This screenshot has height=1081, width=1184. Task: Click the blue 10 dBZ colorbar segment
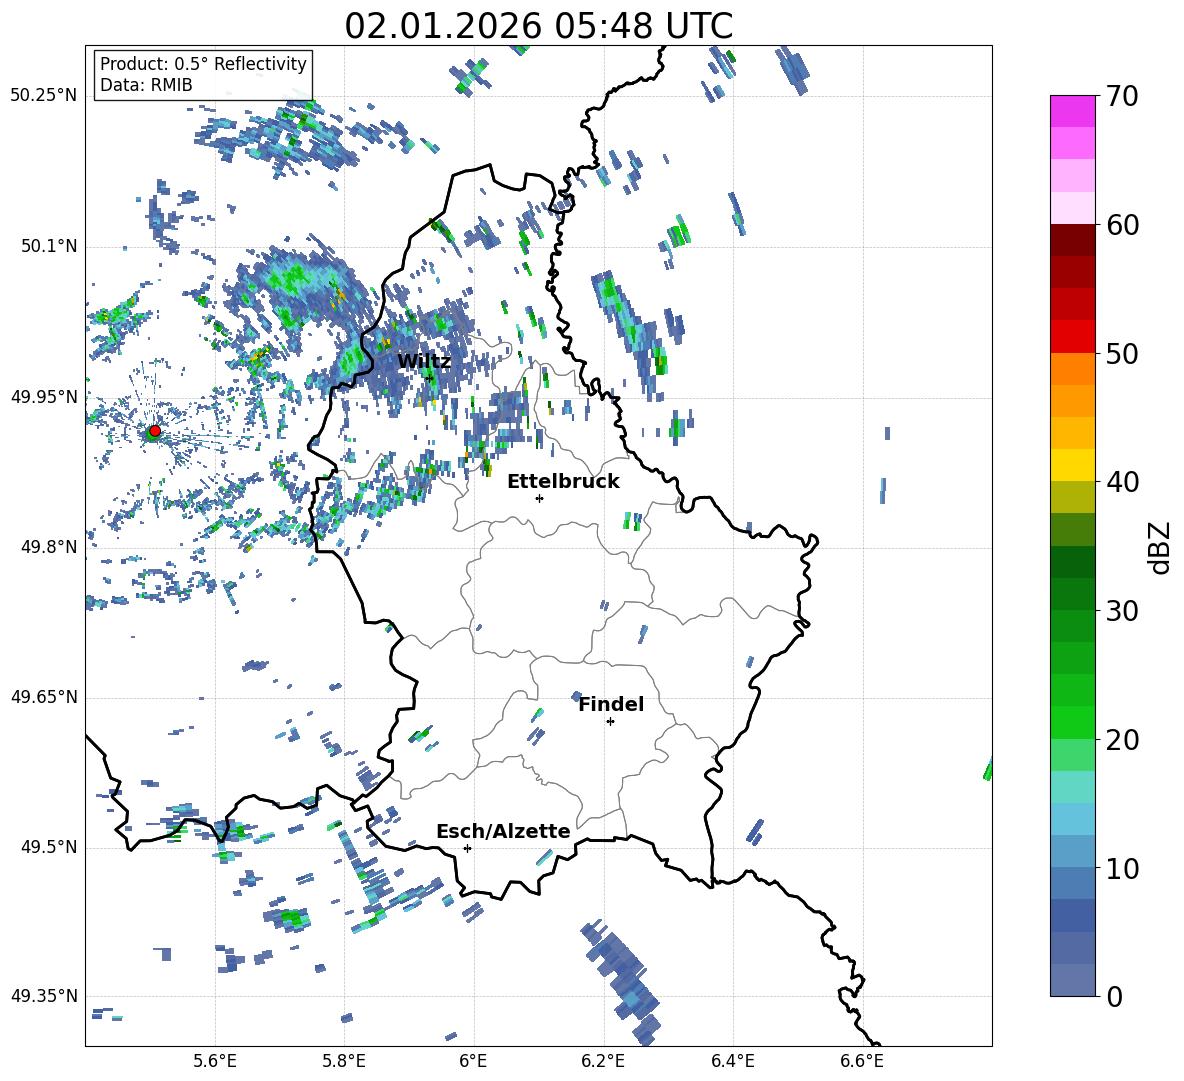(1072, 852)
